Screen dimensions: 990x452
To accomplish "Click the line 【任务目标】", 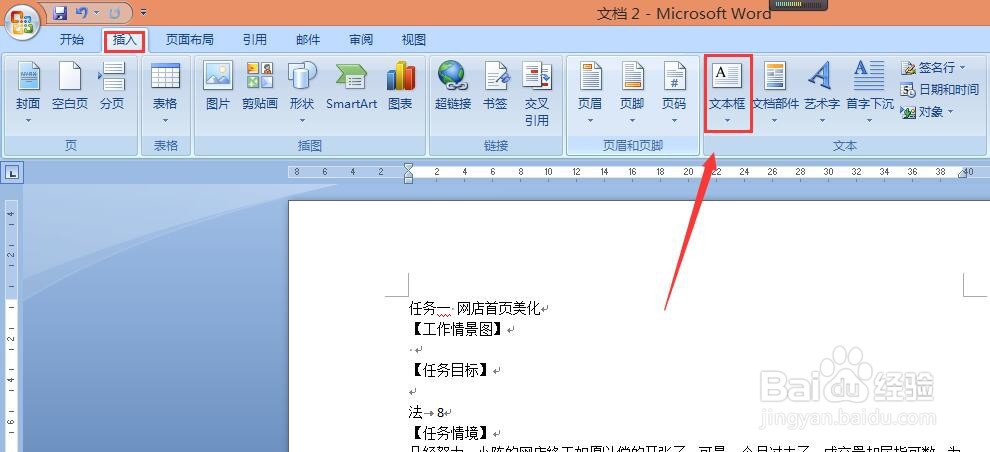I will click(450, 371).
